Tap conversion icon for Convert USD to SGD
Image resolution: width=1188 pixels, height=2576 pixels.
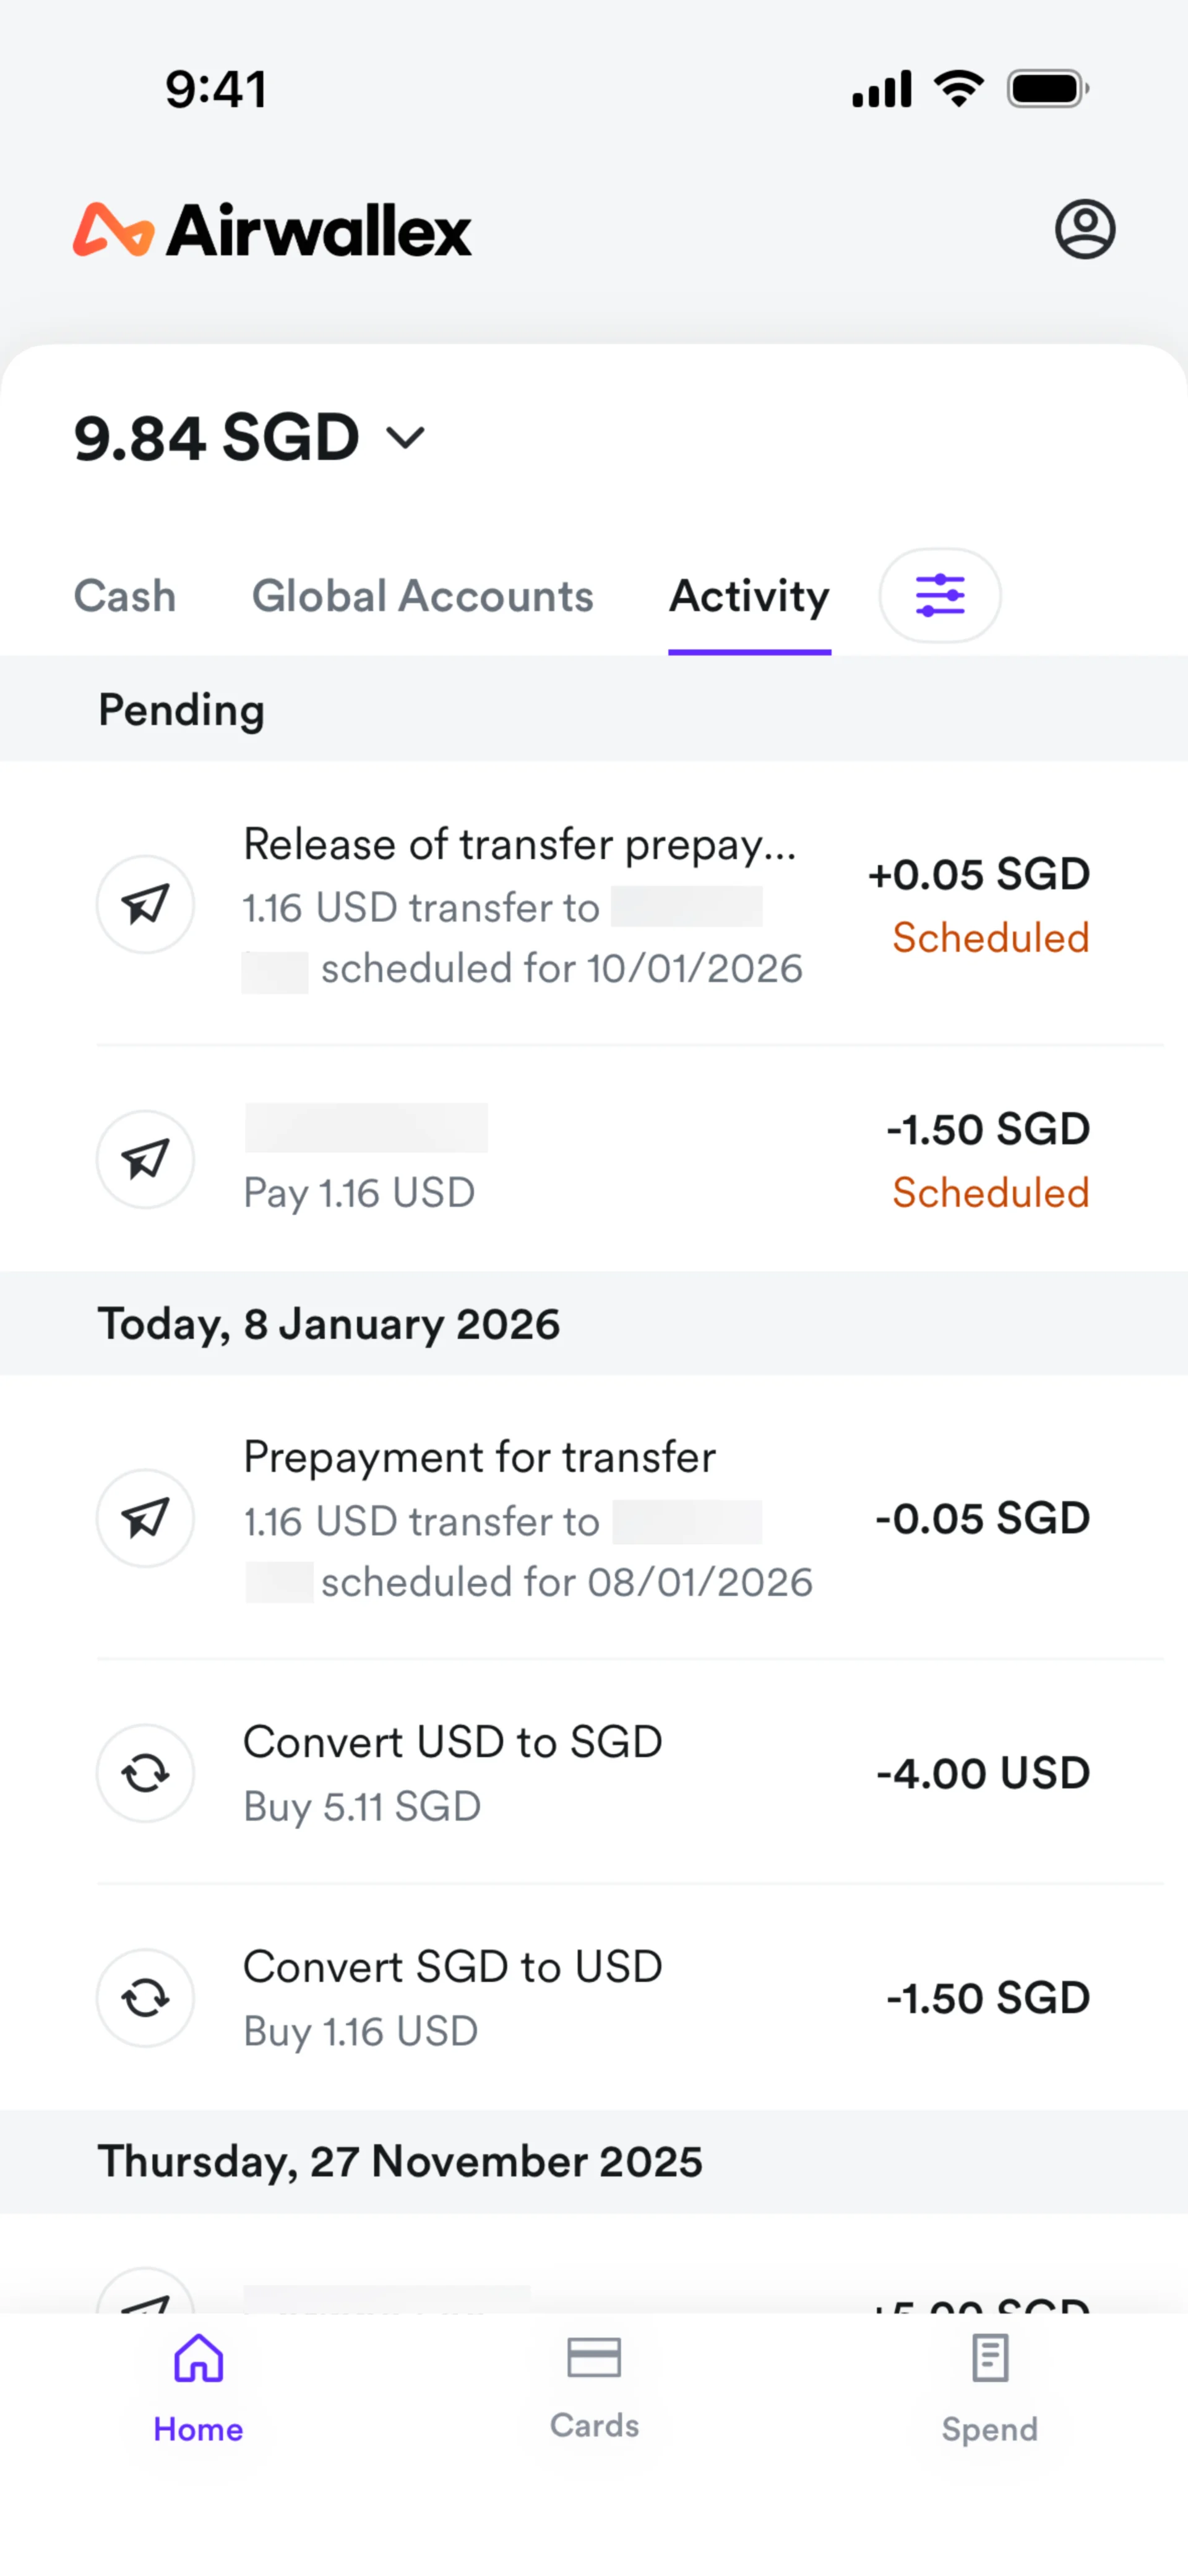145,1773
